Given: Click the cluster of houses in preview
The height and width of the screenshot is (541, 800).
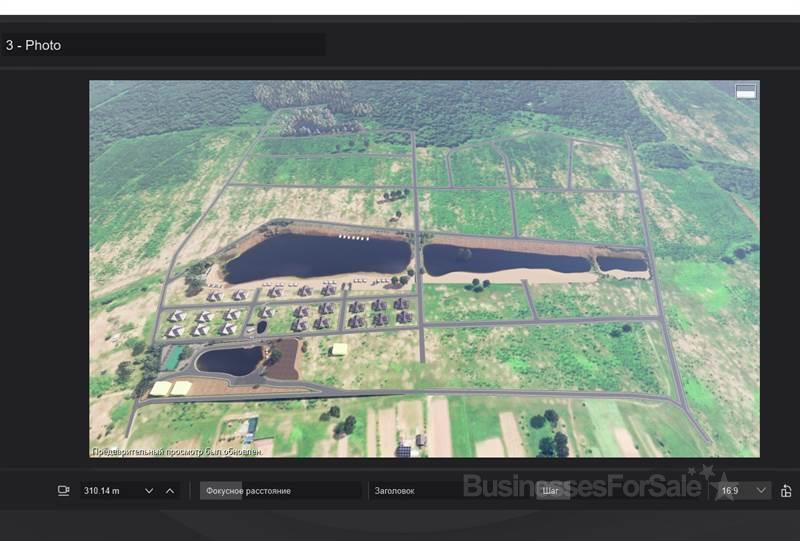Looking at the screenshot, I should pos(300,310).
